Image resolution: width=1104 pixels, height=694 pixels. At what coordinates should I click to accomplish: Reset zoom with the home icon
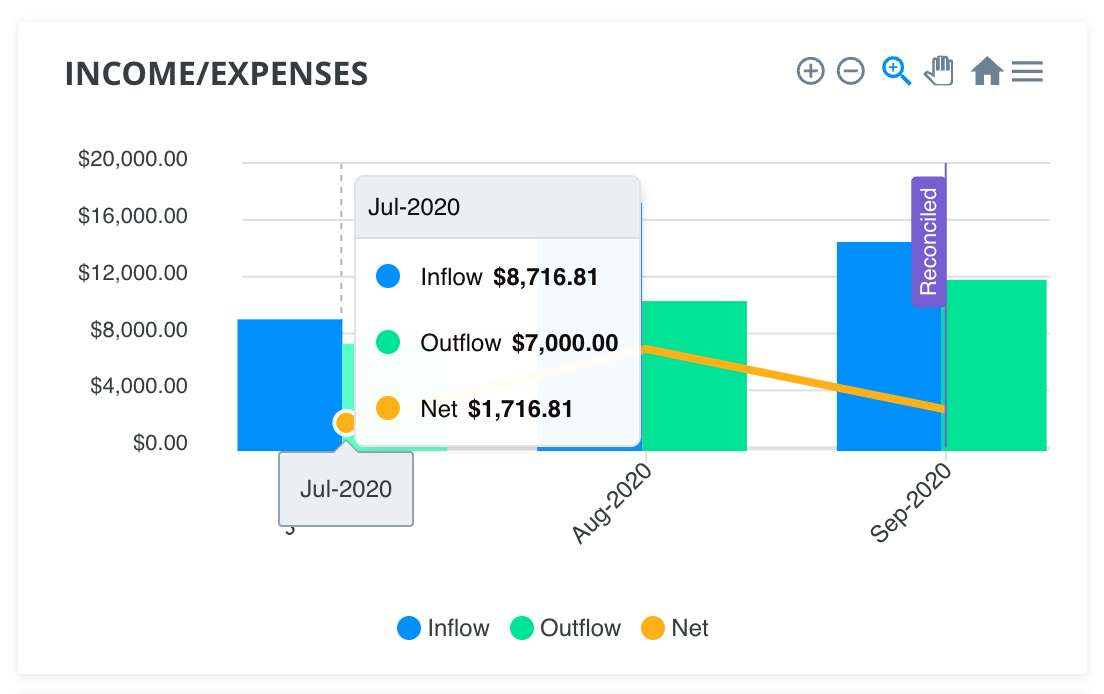[986, 71]
